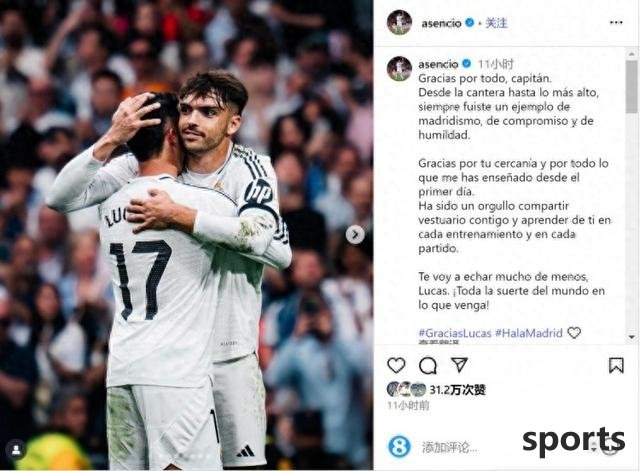Like the post with the heart icon
Viewport: 640px width, 471px height.
(396, 366)
